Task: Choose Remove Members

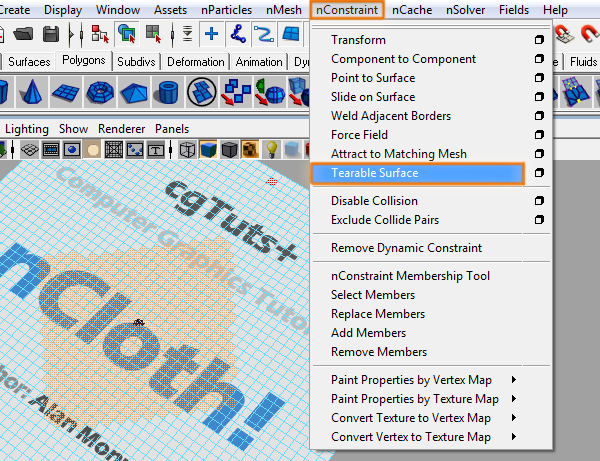Action: (x=378, y=352)
